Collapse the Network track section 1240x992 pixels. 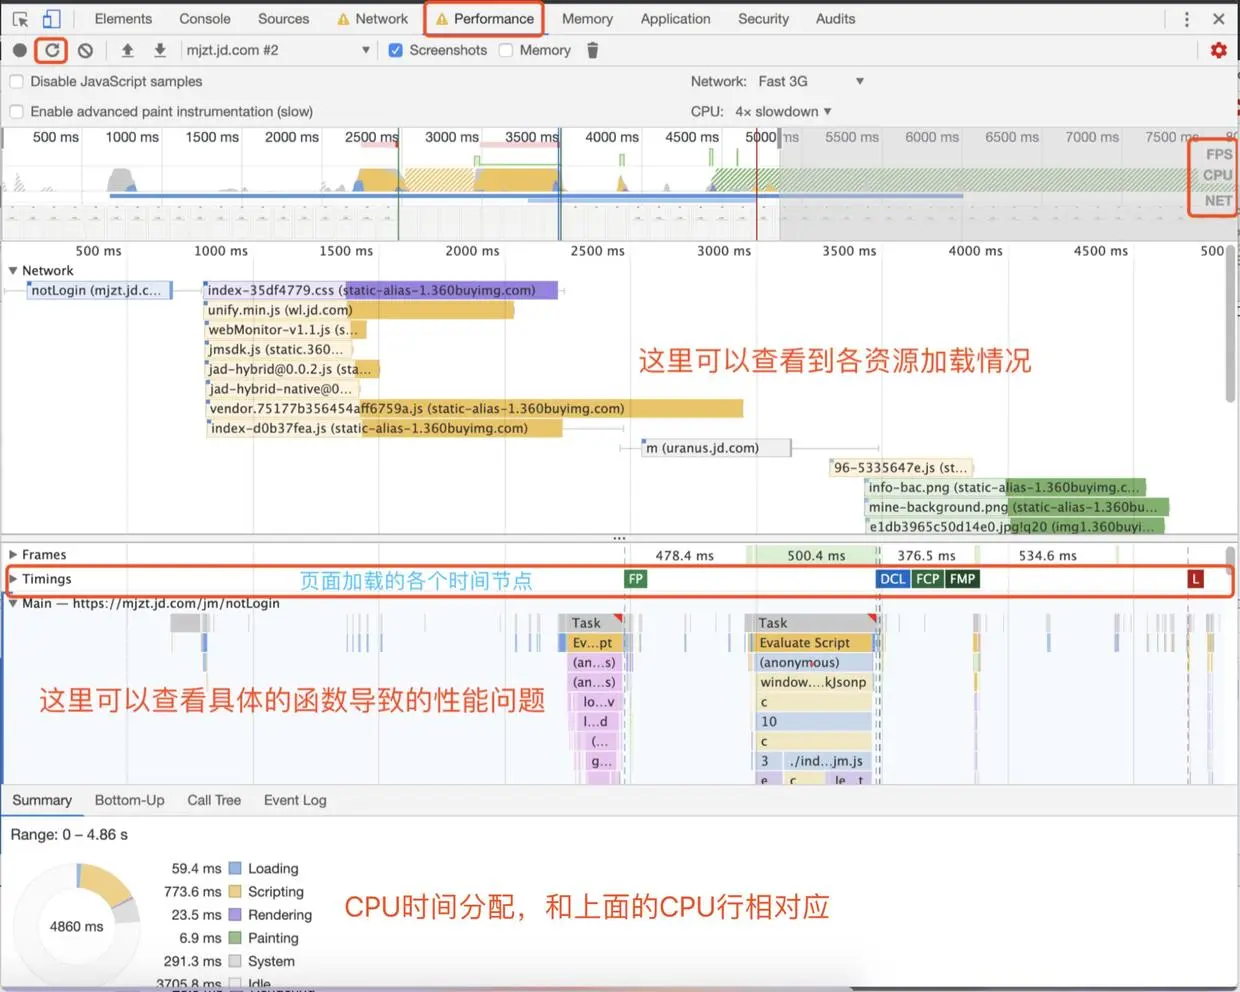[x=13, y=270]
